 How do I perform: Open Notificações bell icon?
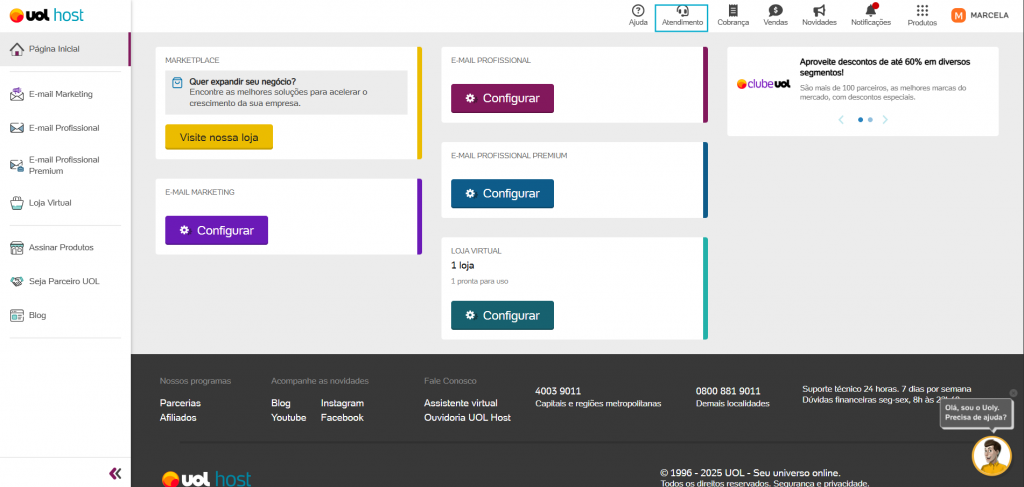(871, 10)
